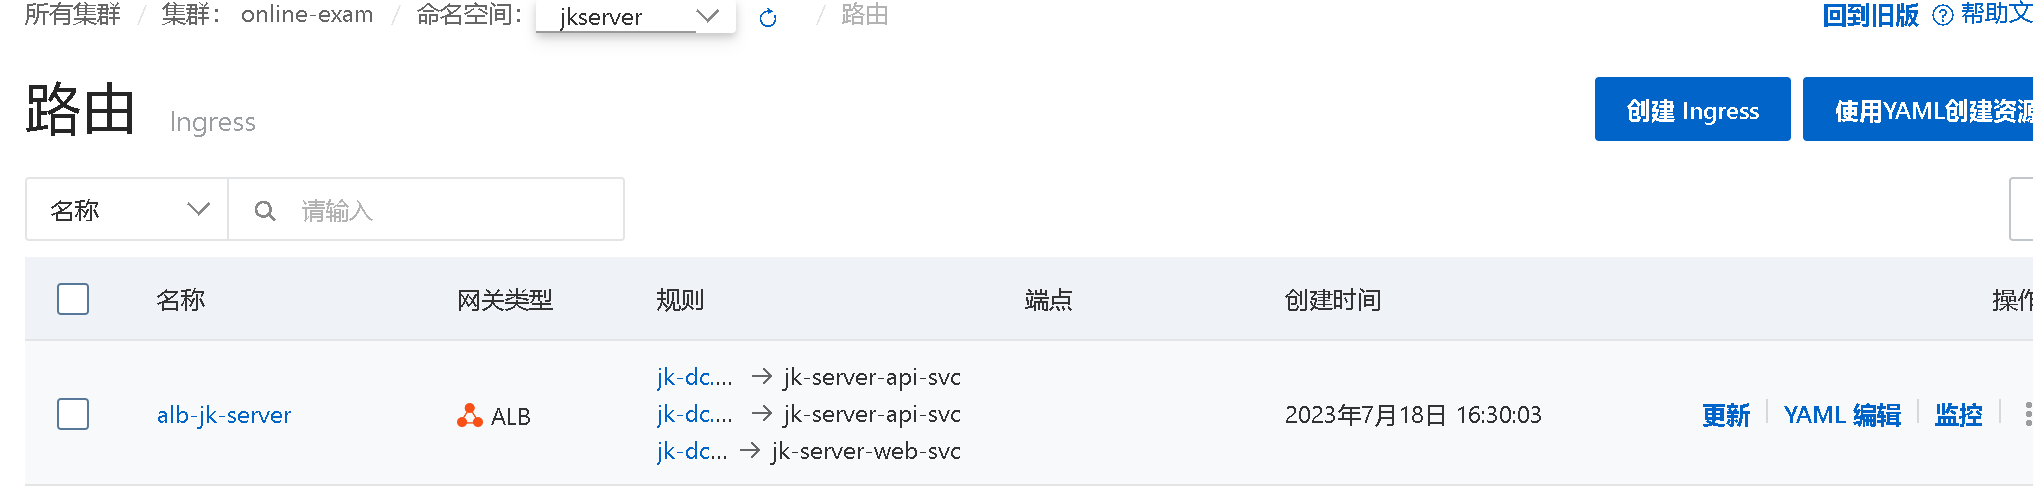Click 回到旧版 link
Image resolution: width=2033 pixels, height=493 pixels.
coord(1870,16)
